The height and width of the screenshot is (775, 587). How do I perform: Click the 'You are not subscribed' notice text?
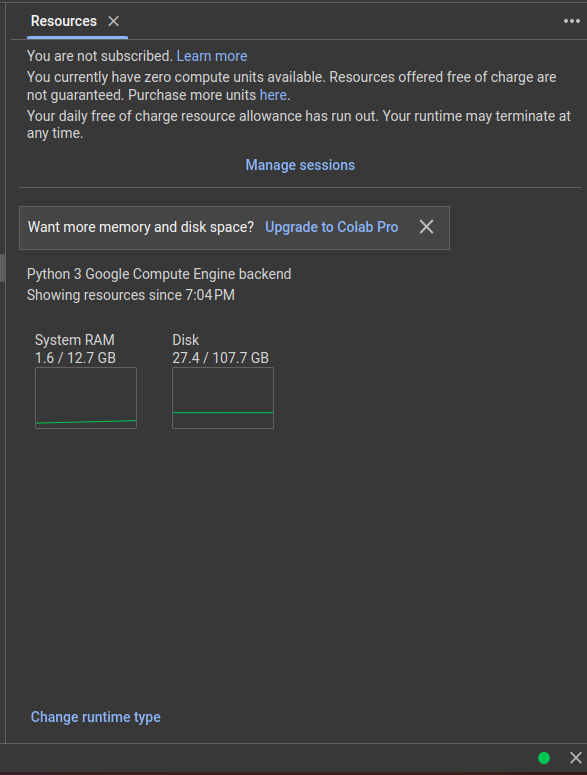tap(100, 56)
